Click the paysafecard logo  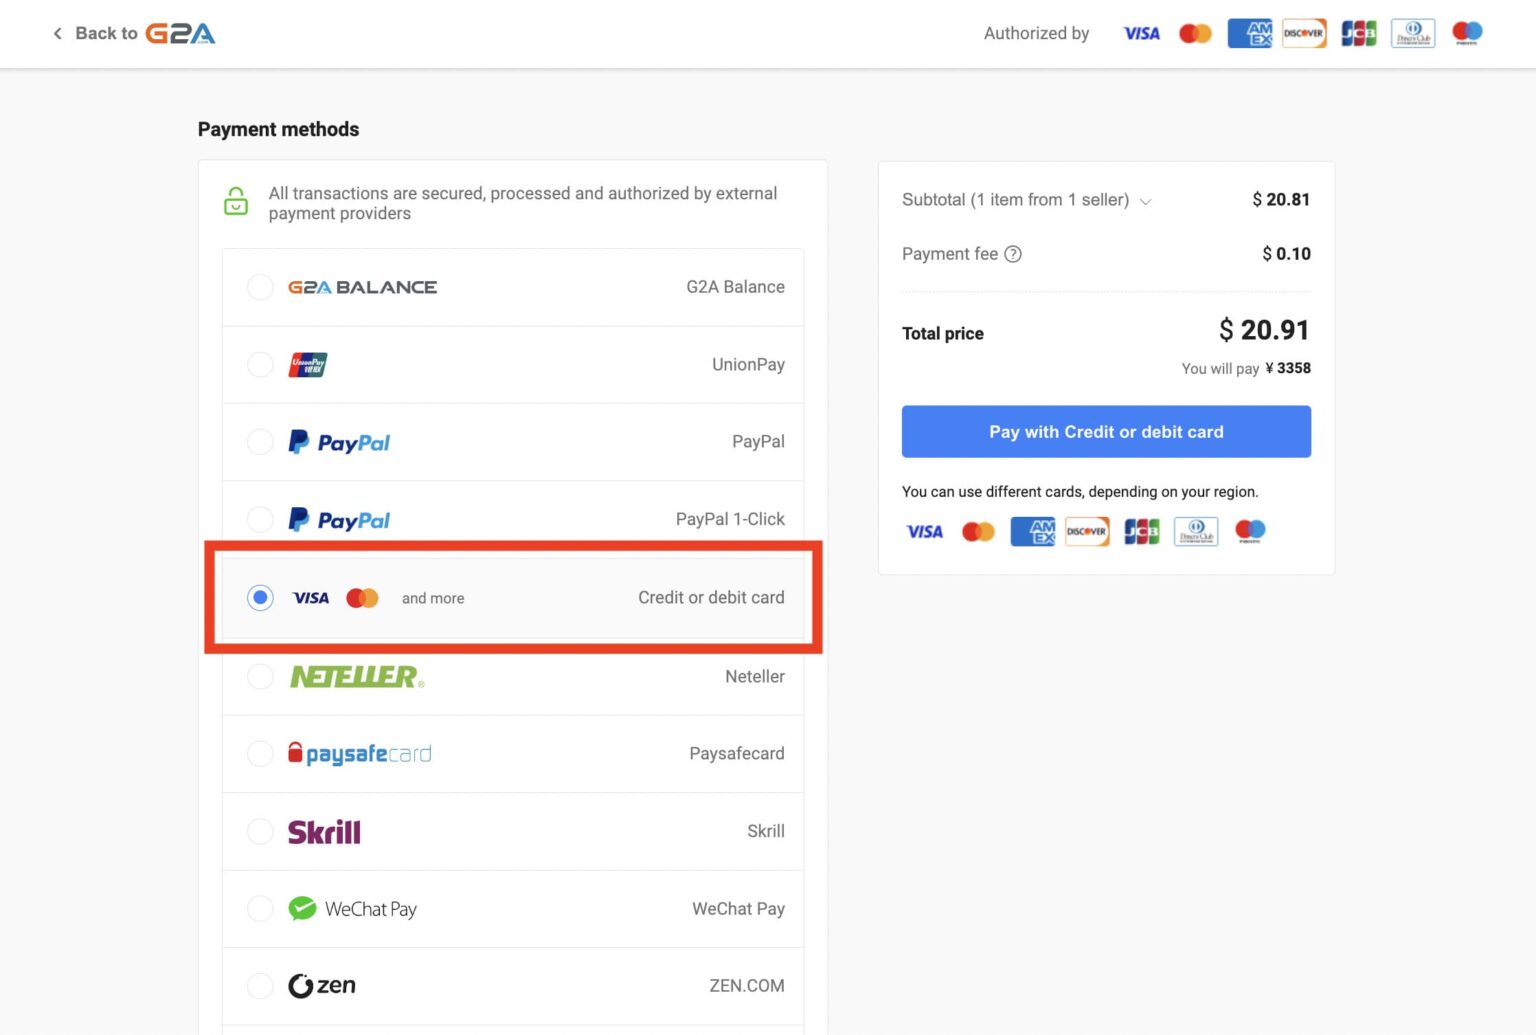click(360, 754)
